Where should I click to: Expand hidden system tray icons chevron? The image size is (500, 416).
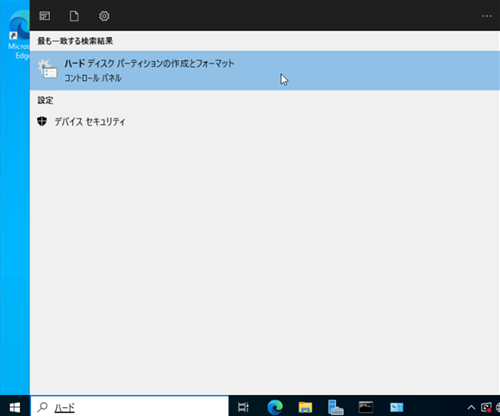pyautogui.click(x=471, y=407)
